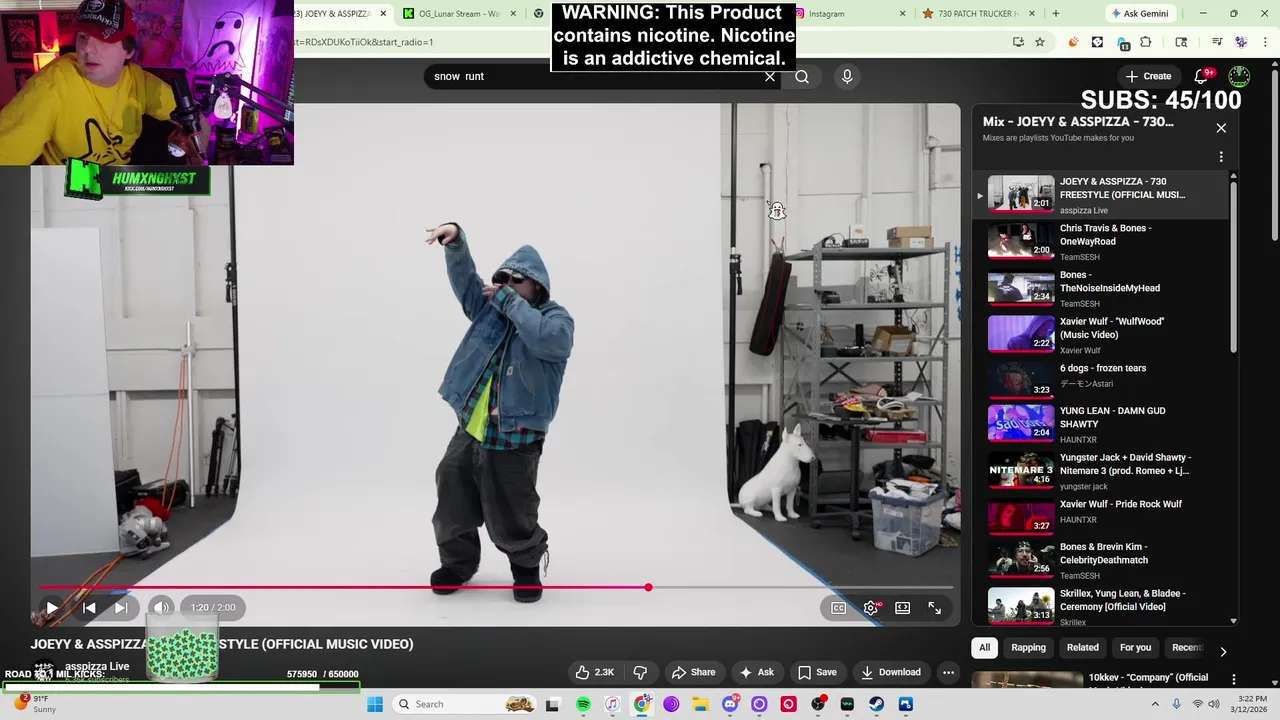Mute the video volume
The height and width of the screenshot is (720, 1280).
pos(161,607)
